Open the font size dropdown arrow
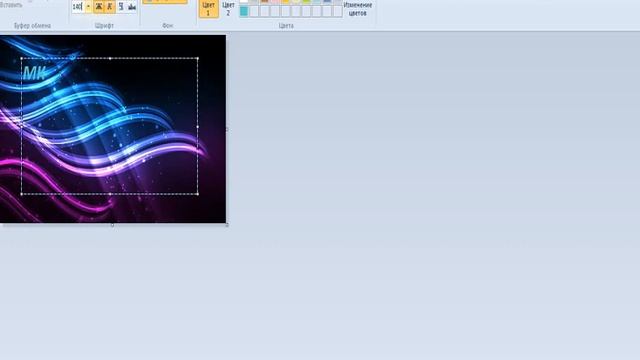This screenshot has height=360, width=640. tap(88, 7)
